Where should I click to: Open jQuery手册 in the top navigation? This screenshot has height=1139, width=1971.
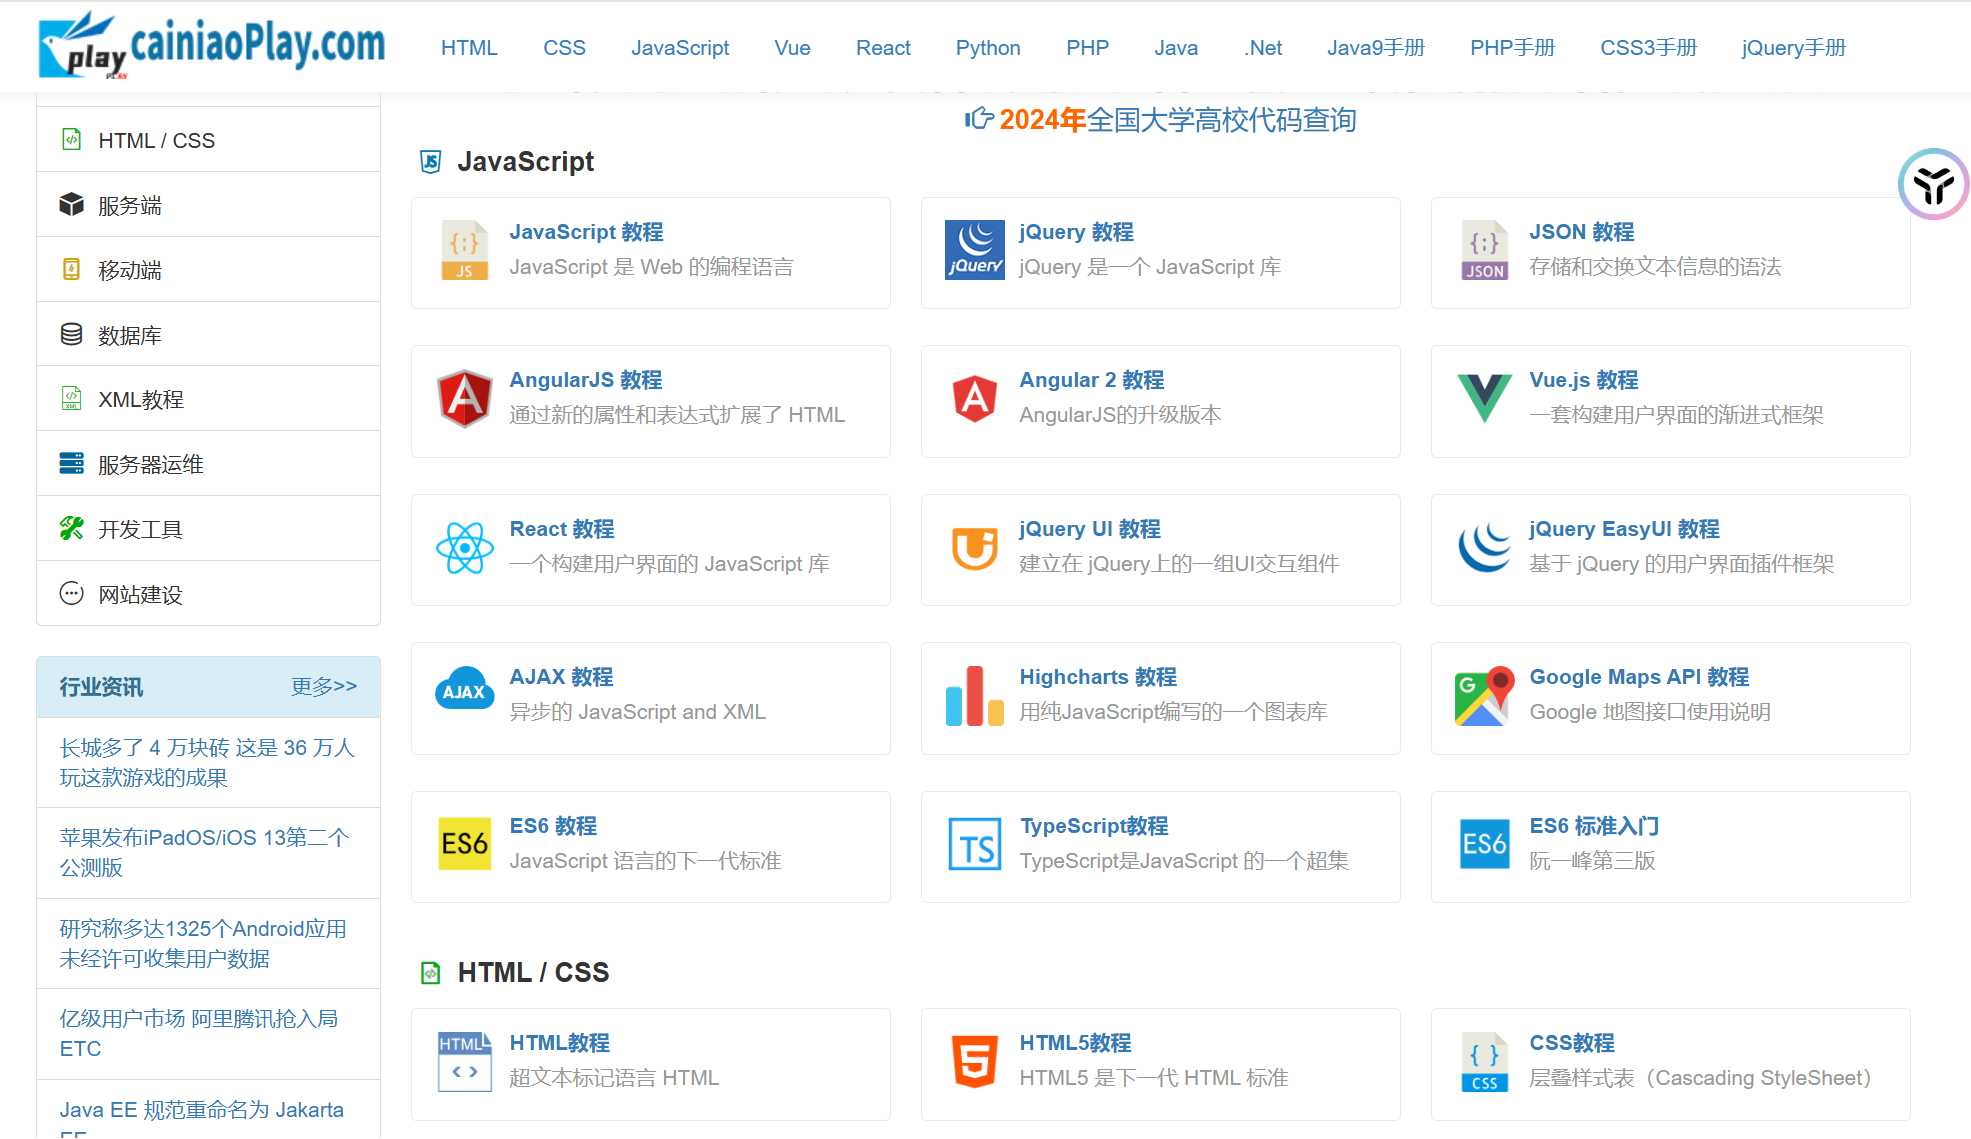[x=1793, y=48]
